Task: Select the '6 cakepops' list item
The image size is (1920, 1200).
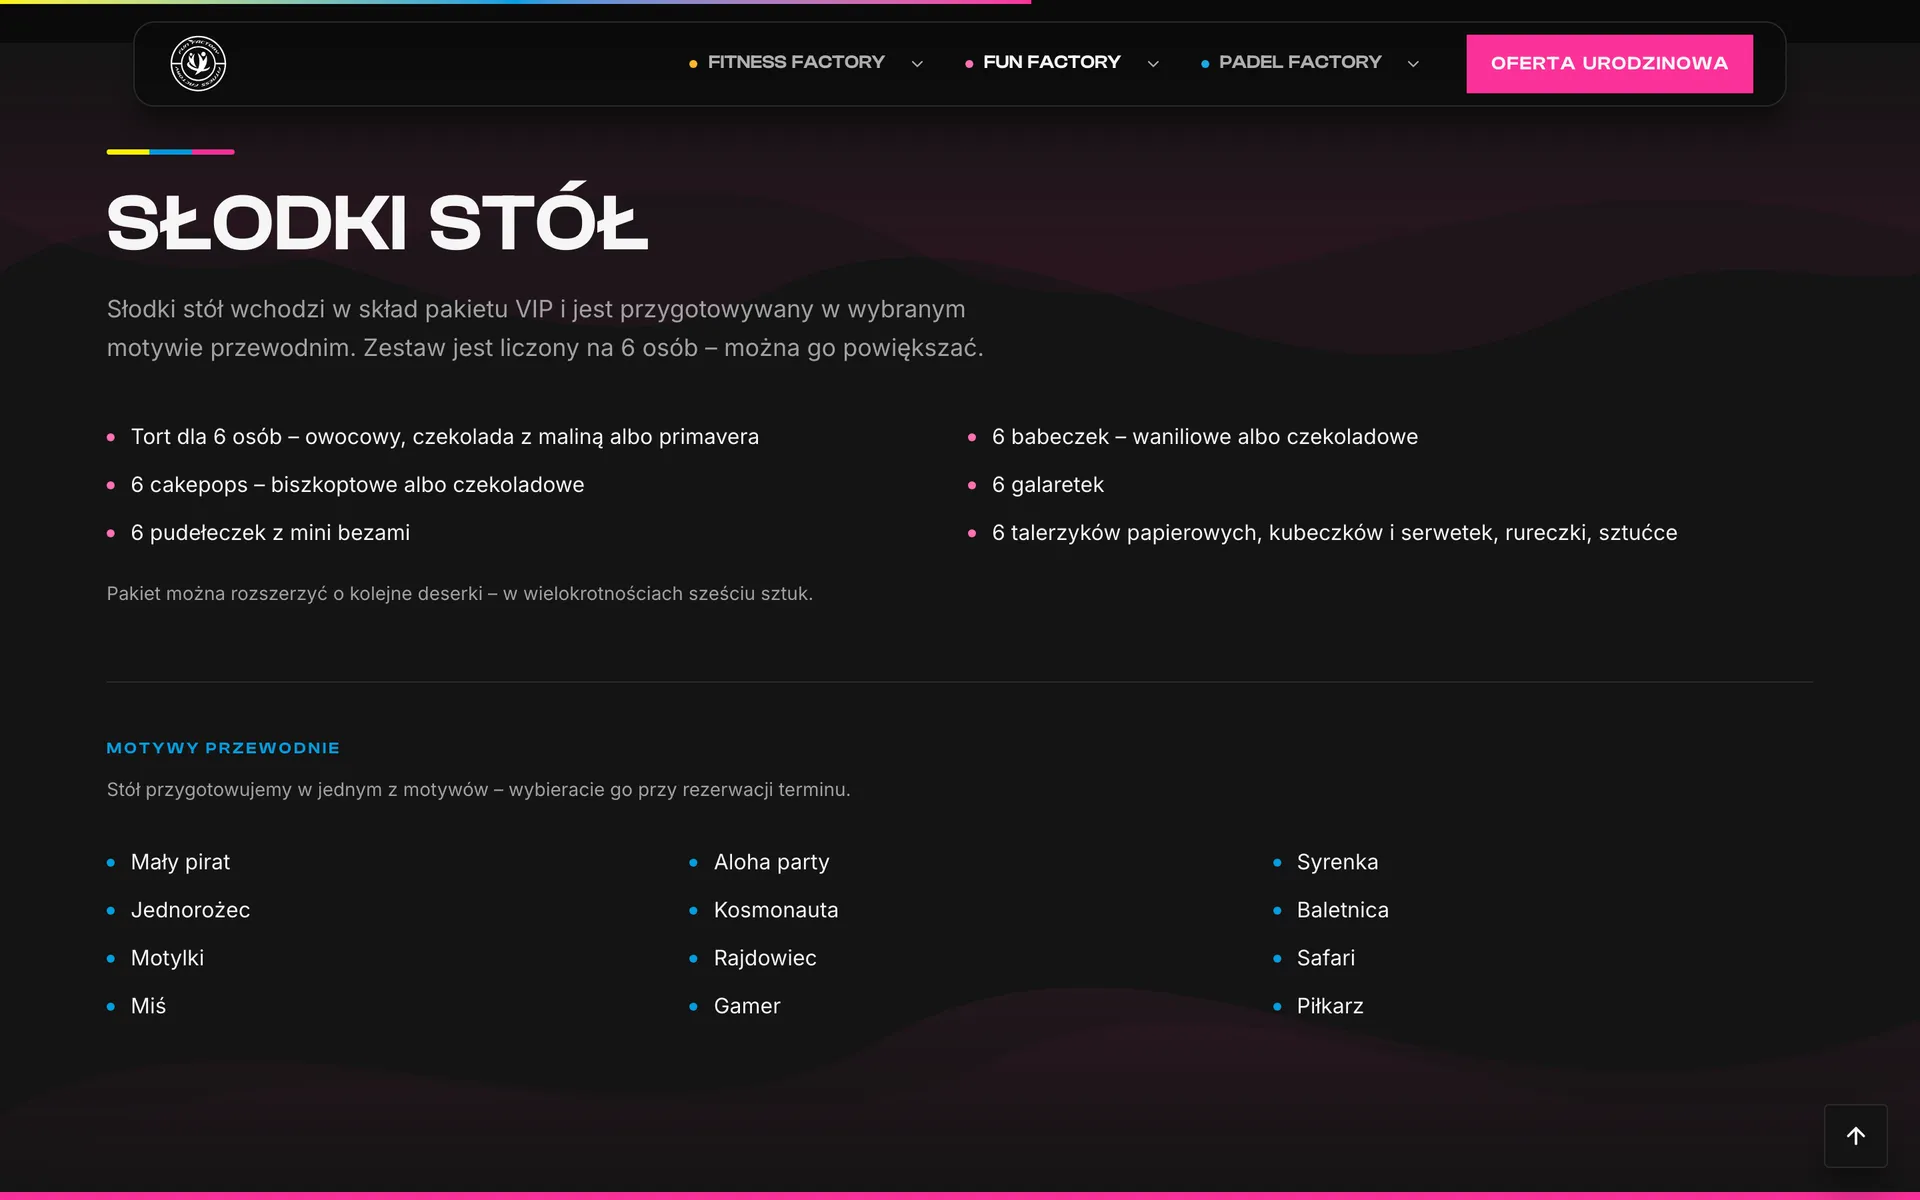Action: [x=357, y=485]
